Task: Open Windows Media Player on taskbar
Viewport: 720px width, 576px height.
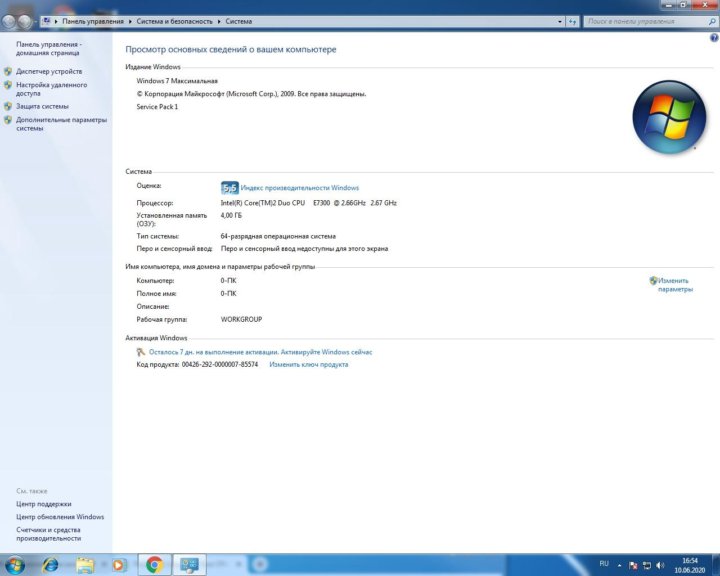Action: pyautogui.click(x=118, y=565)
